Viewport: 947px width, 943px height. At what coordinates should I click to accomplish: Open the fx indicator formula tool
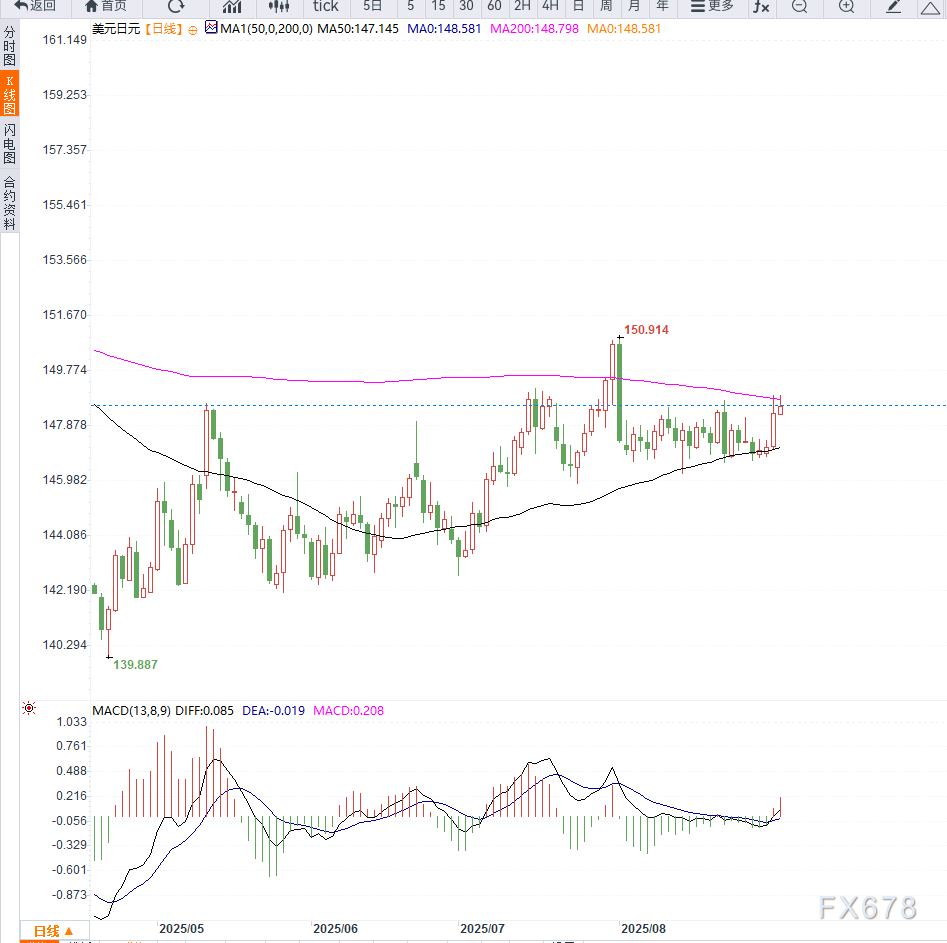tap(761, 6)
